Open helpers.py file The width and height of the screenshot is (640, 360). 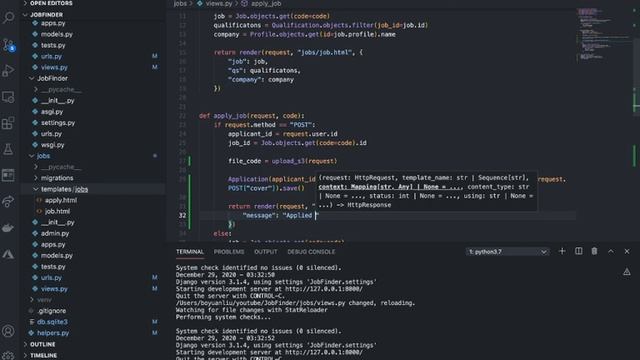click(x=53, y=333)
